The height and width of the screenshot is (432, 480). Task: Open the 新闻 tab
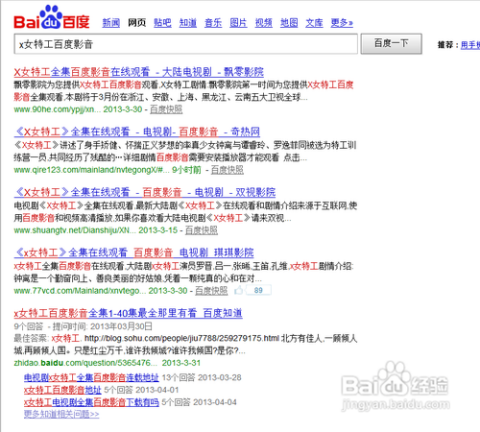click(x=111, y=23)
